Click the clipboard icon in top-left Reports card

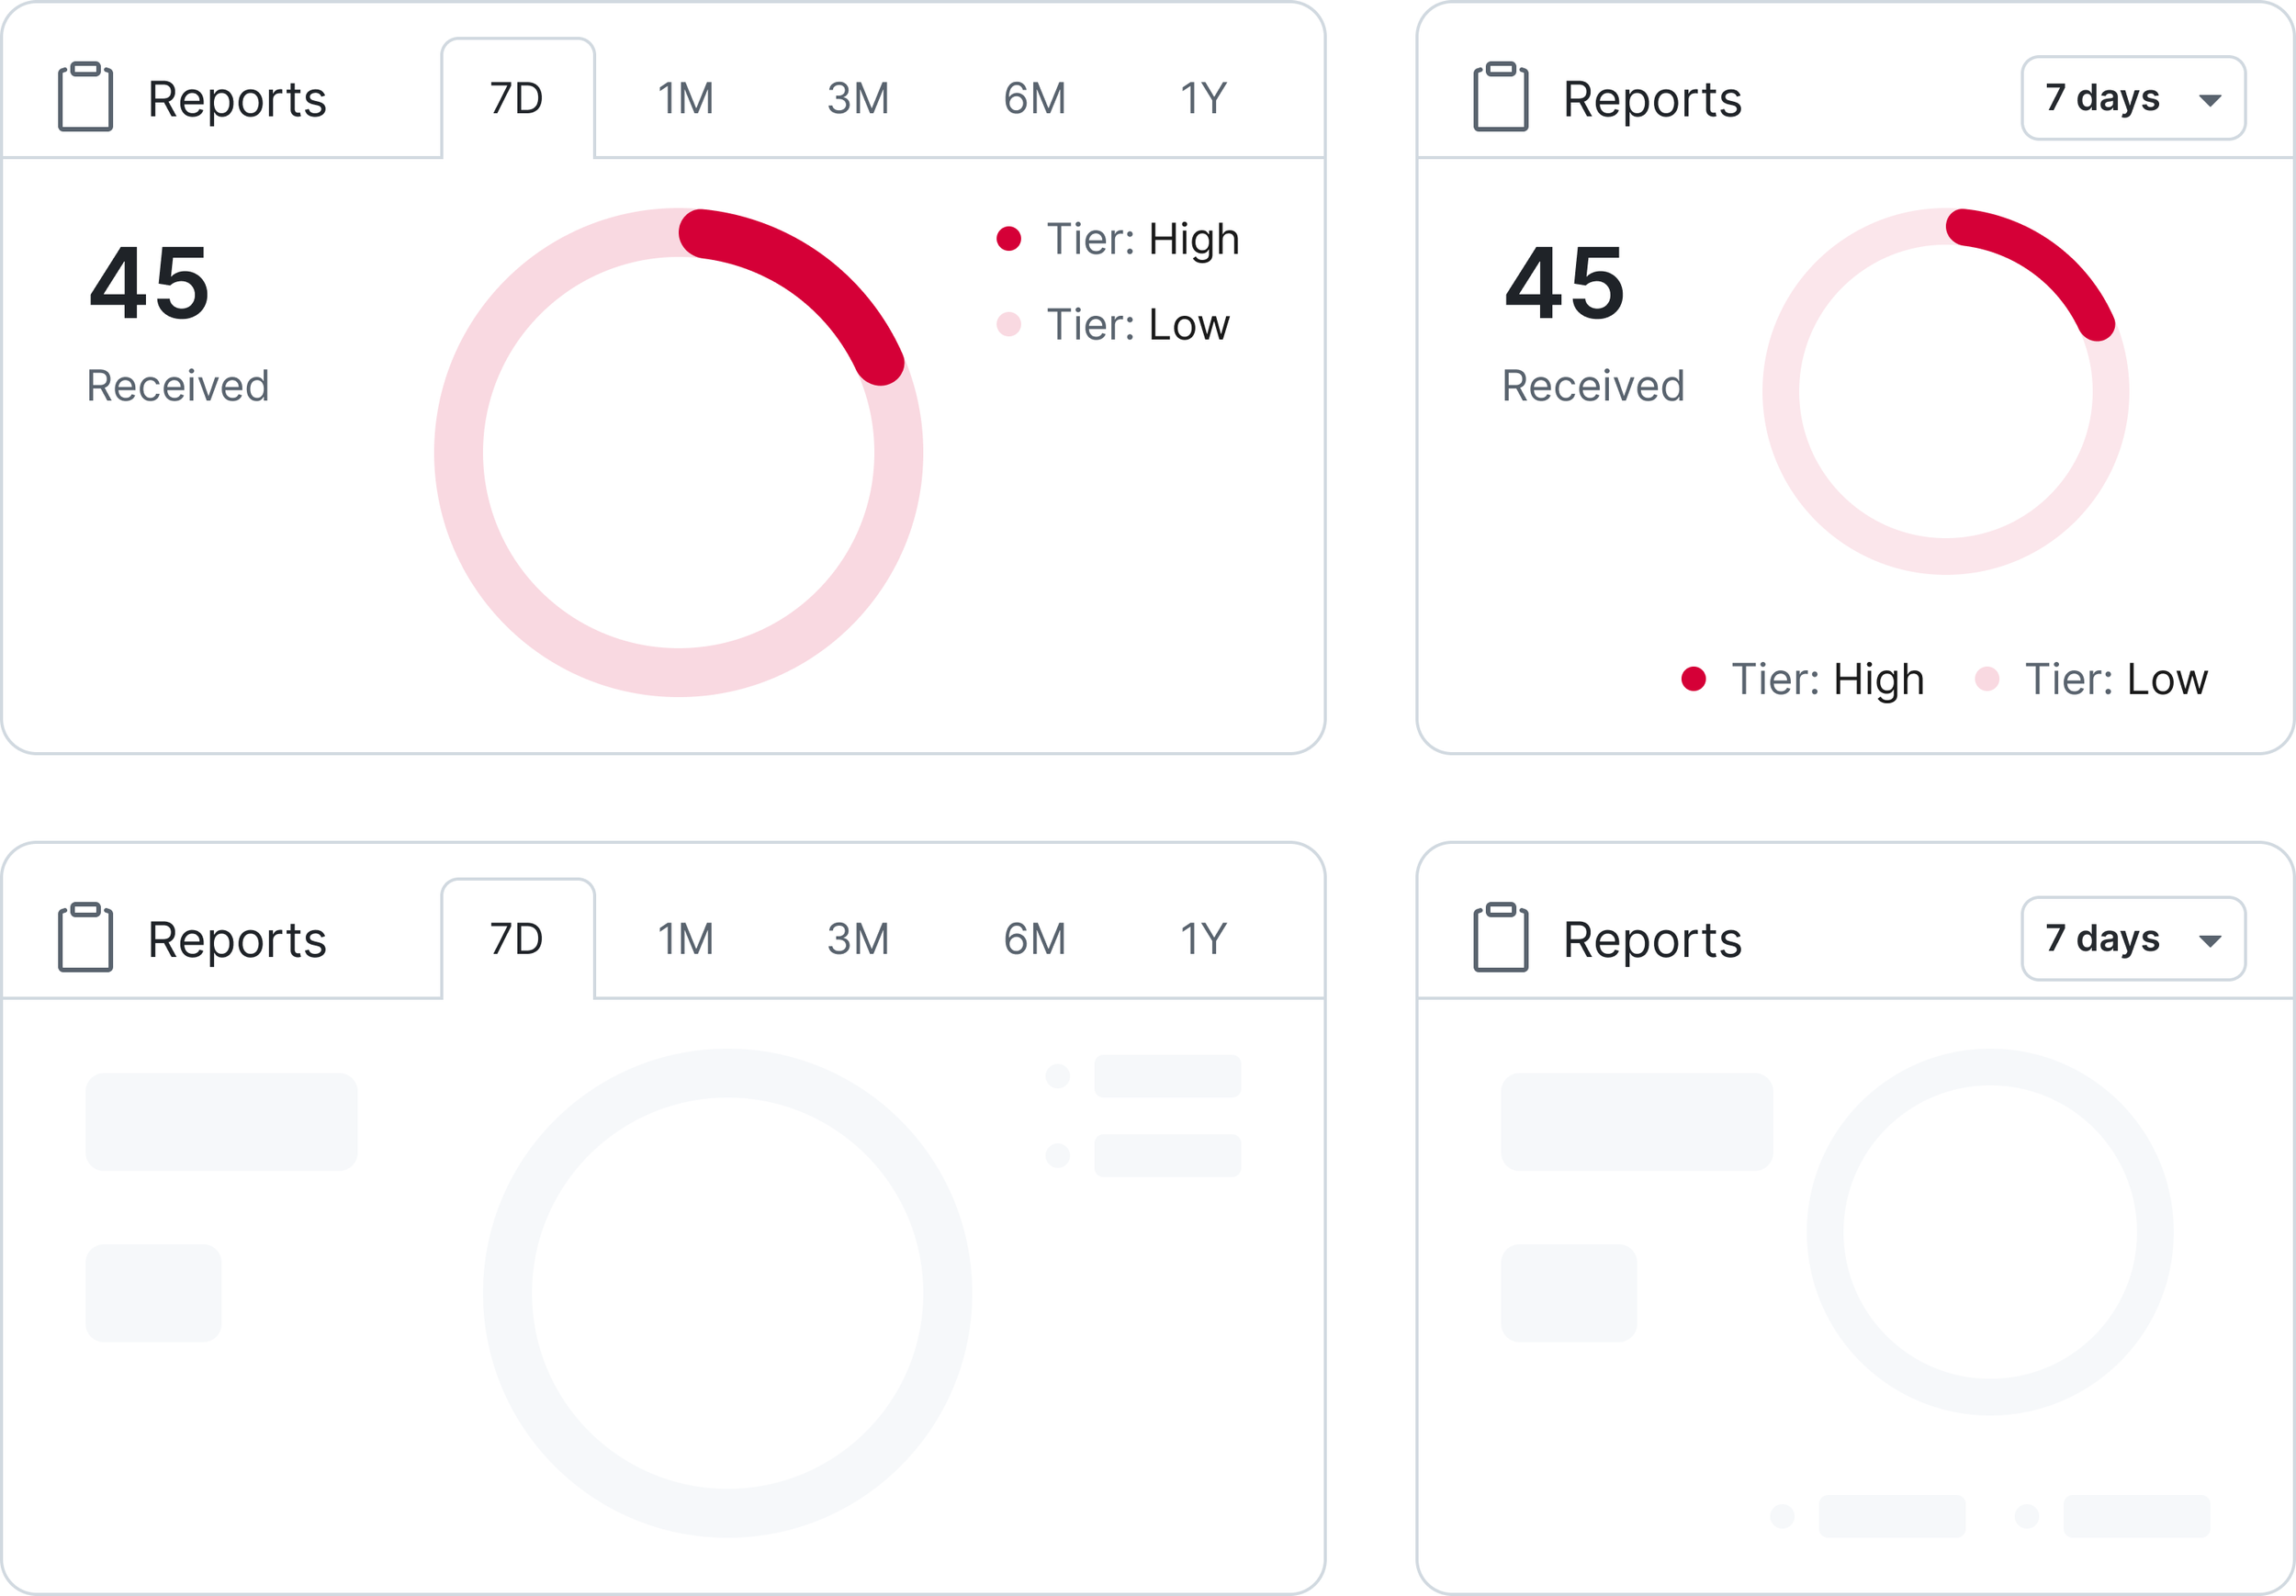[85, 97]
